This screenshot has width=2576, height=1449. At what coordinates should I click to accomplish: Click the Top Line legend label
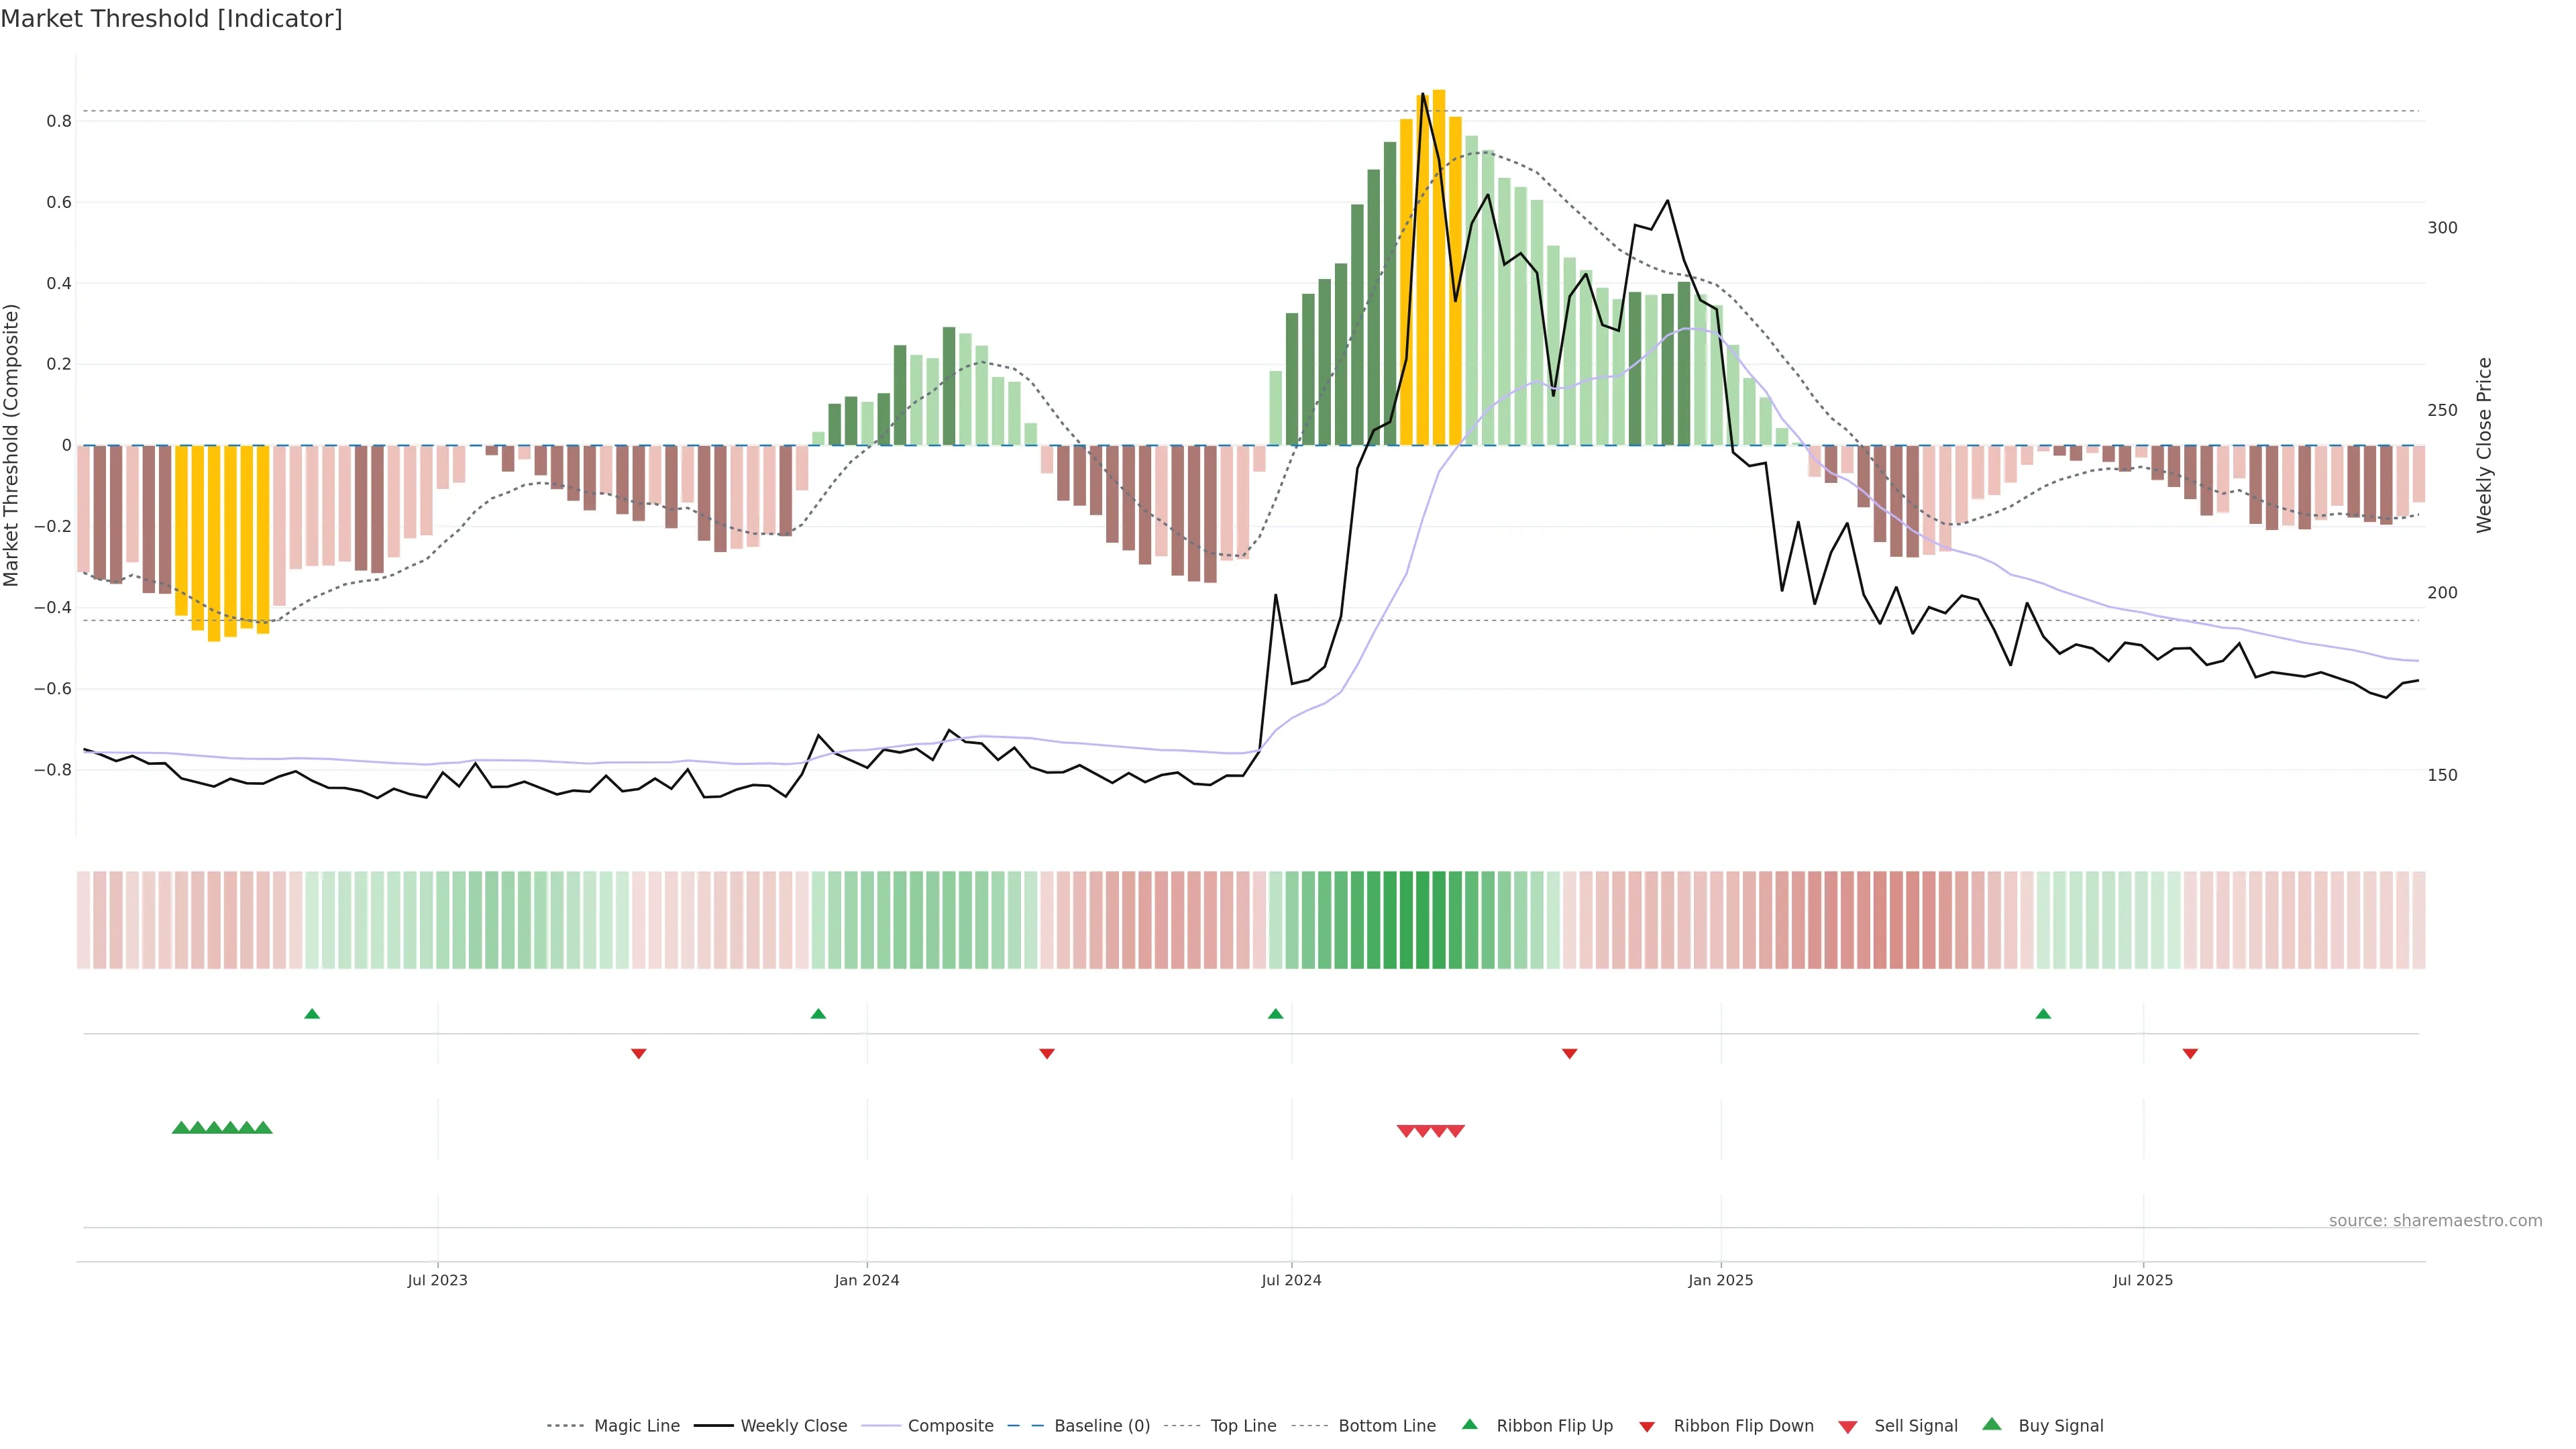(1243, 1426)
